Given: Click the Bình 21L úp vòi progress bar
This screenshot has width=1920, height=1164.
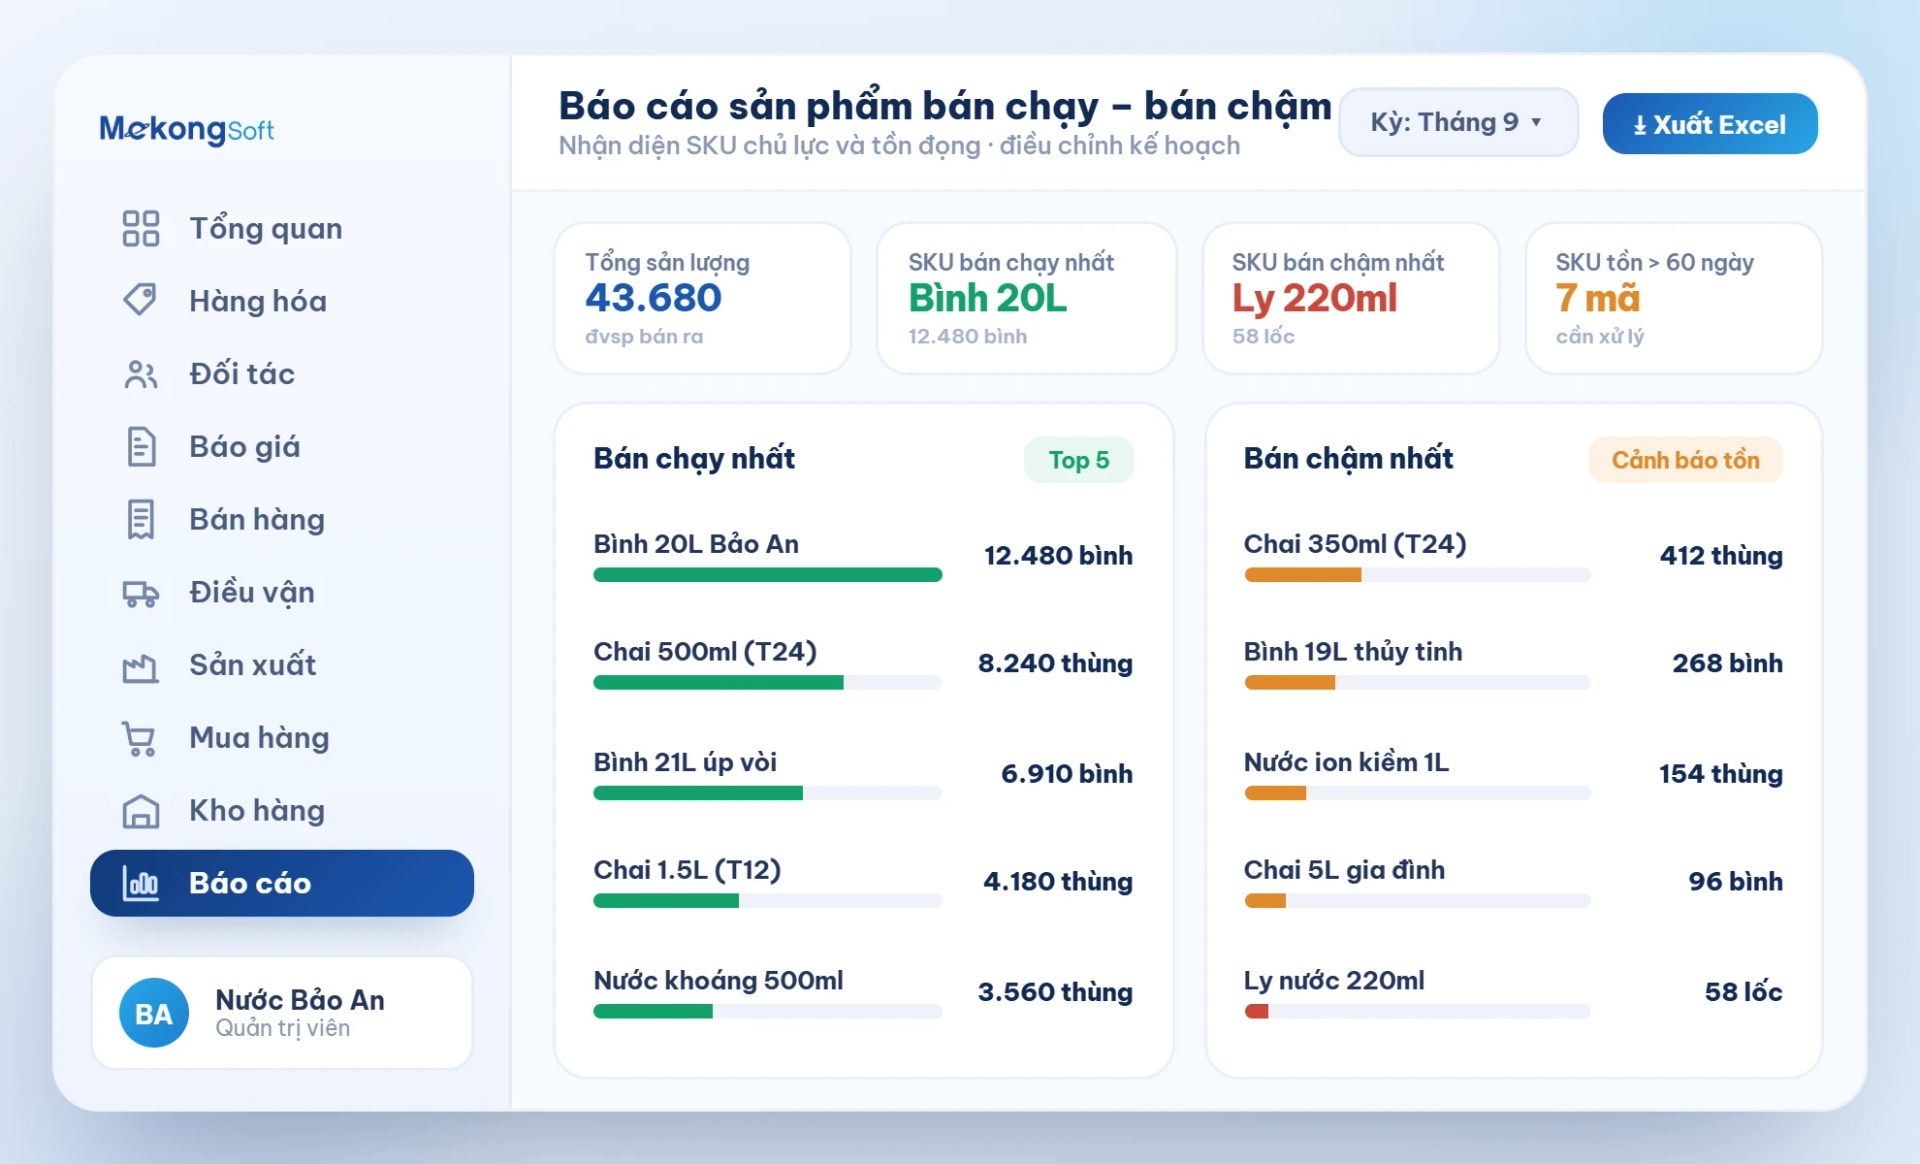Looking at the screenshot, I should point(768,793).
